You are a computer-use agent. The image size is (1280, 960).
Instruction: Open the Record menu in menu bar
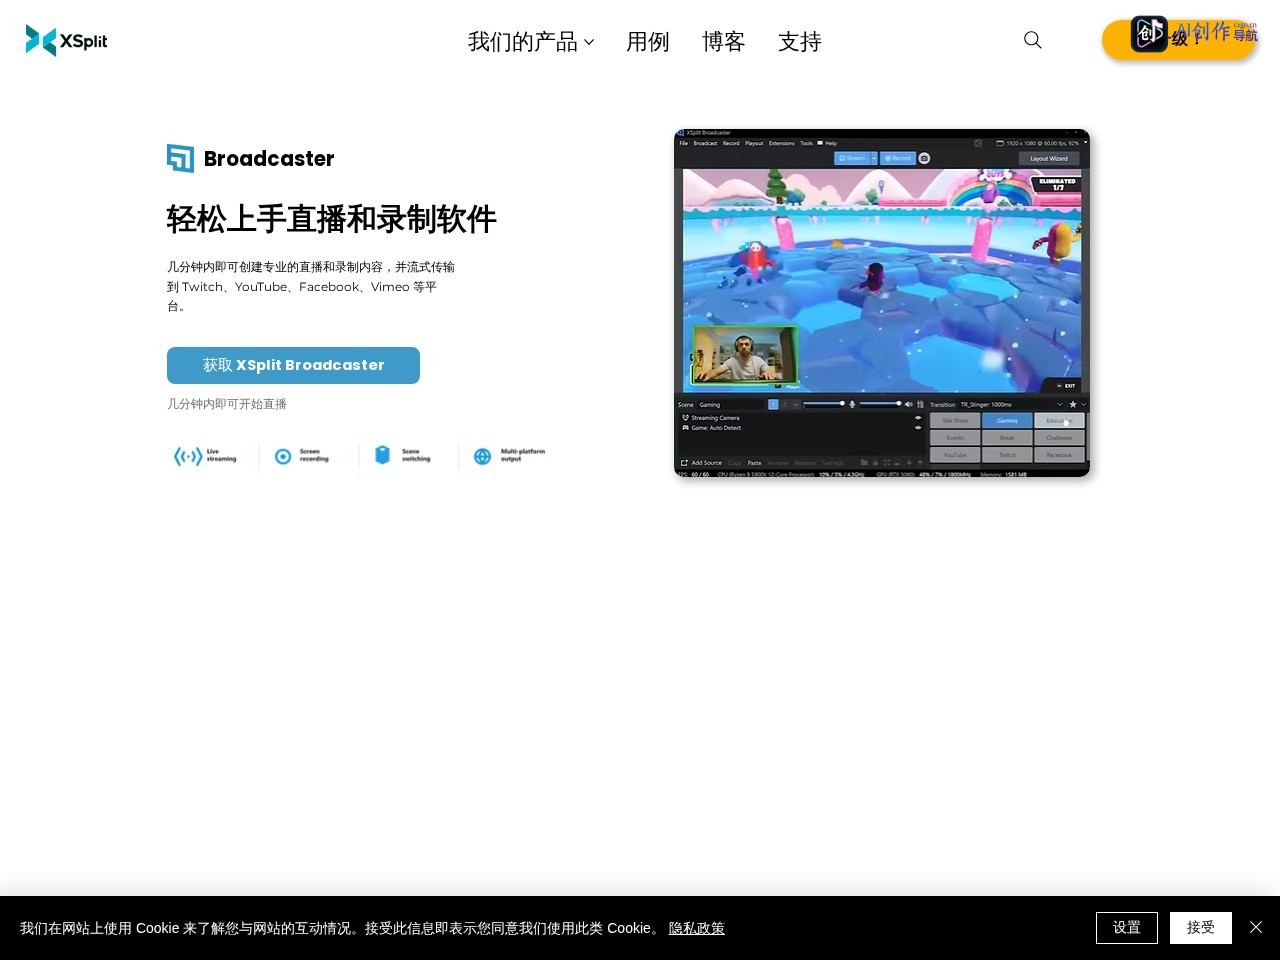[731, 143]
